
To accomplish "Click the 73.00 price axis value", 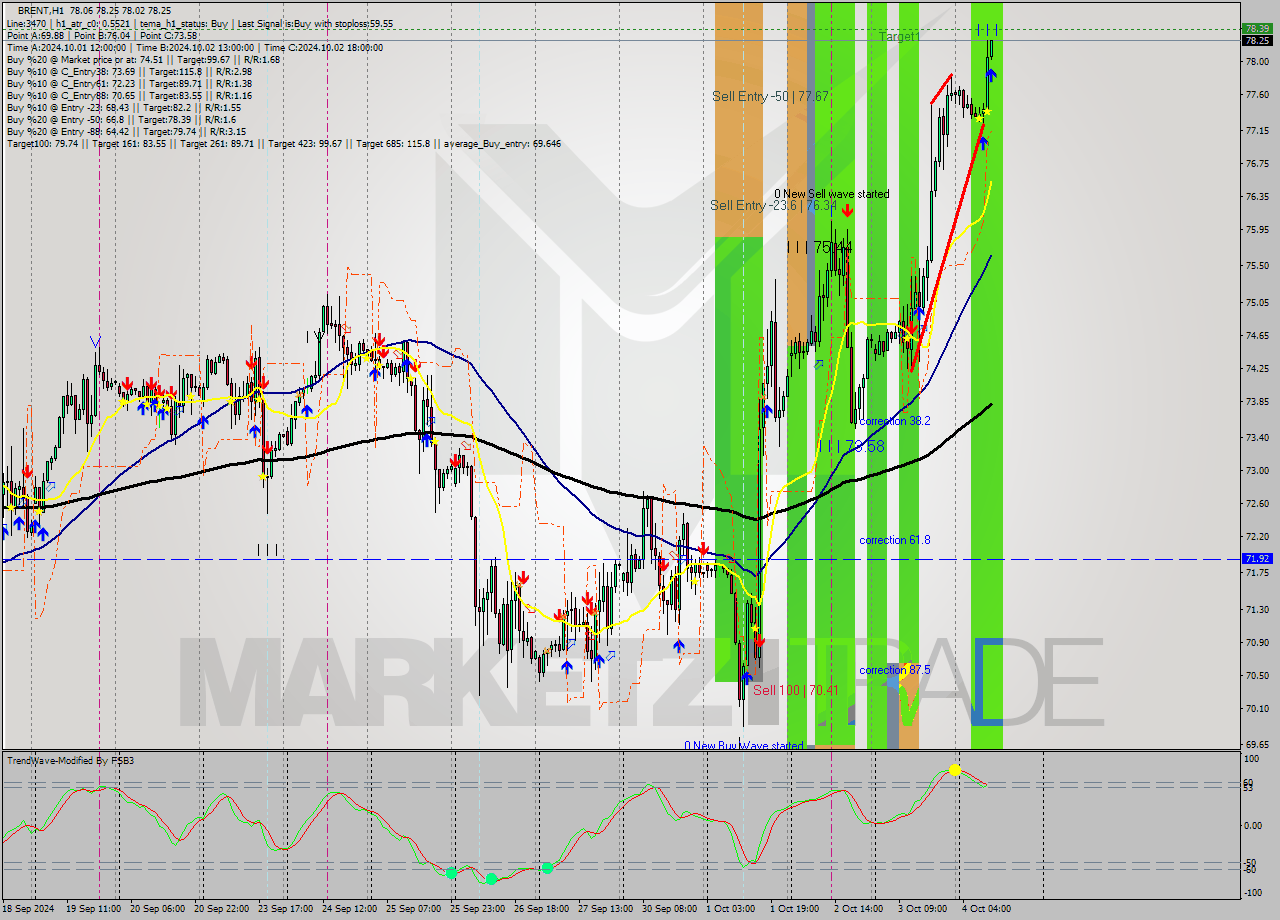I will coord(1257,471).
